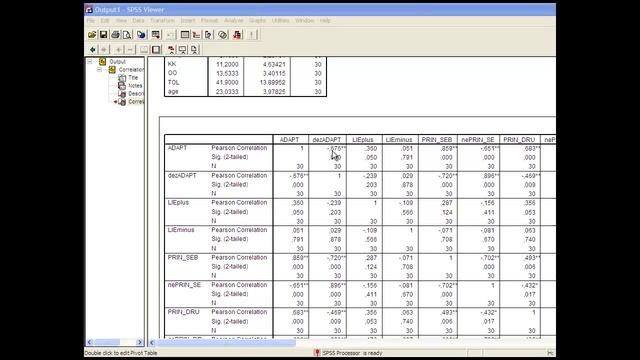
Task: Open the Window menu
Action: pyautogui.click(x=304, y=20)
